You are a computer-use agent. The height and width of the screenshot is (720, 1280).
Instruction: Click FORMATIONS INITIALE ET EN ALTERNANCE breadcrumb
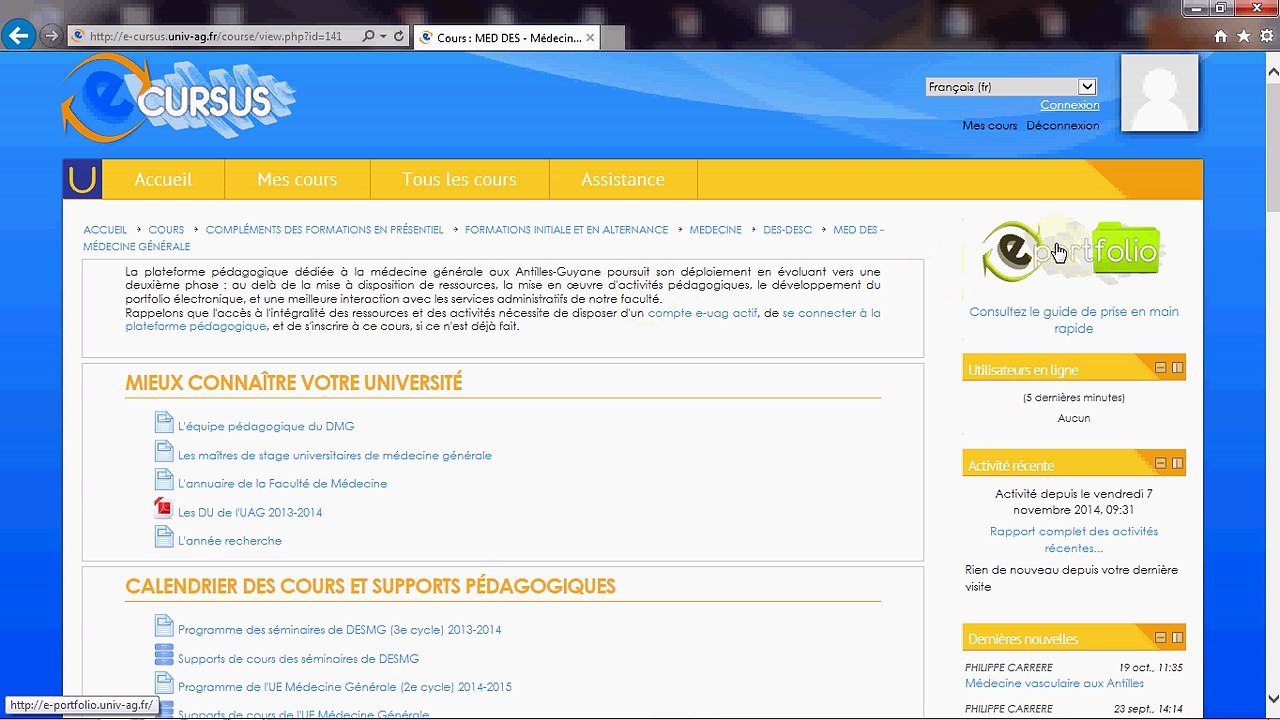[566, 230]
